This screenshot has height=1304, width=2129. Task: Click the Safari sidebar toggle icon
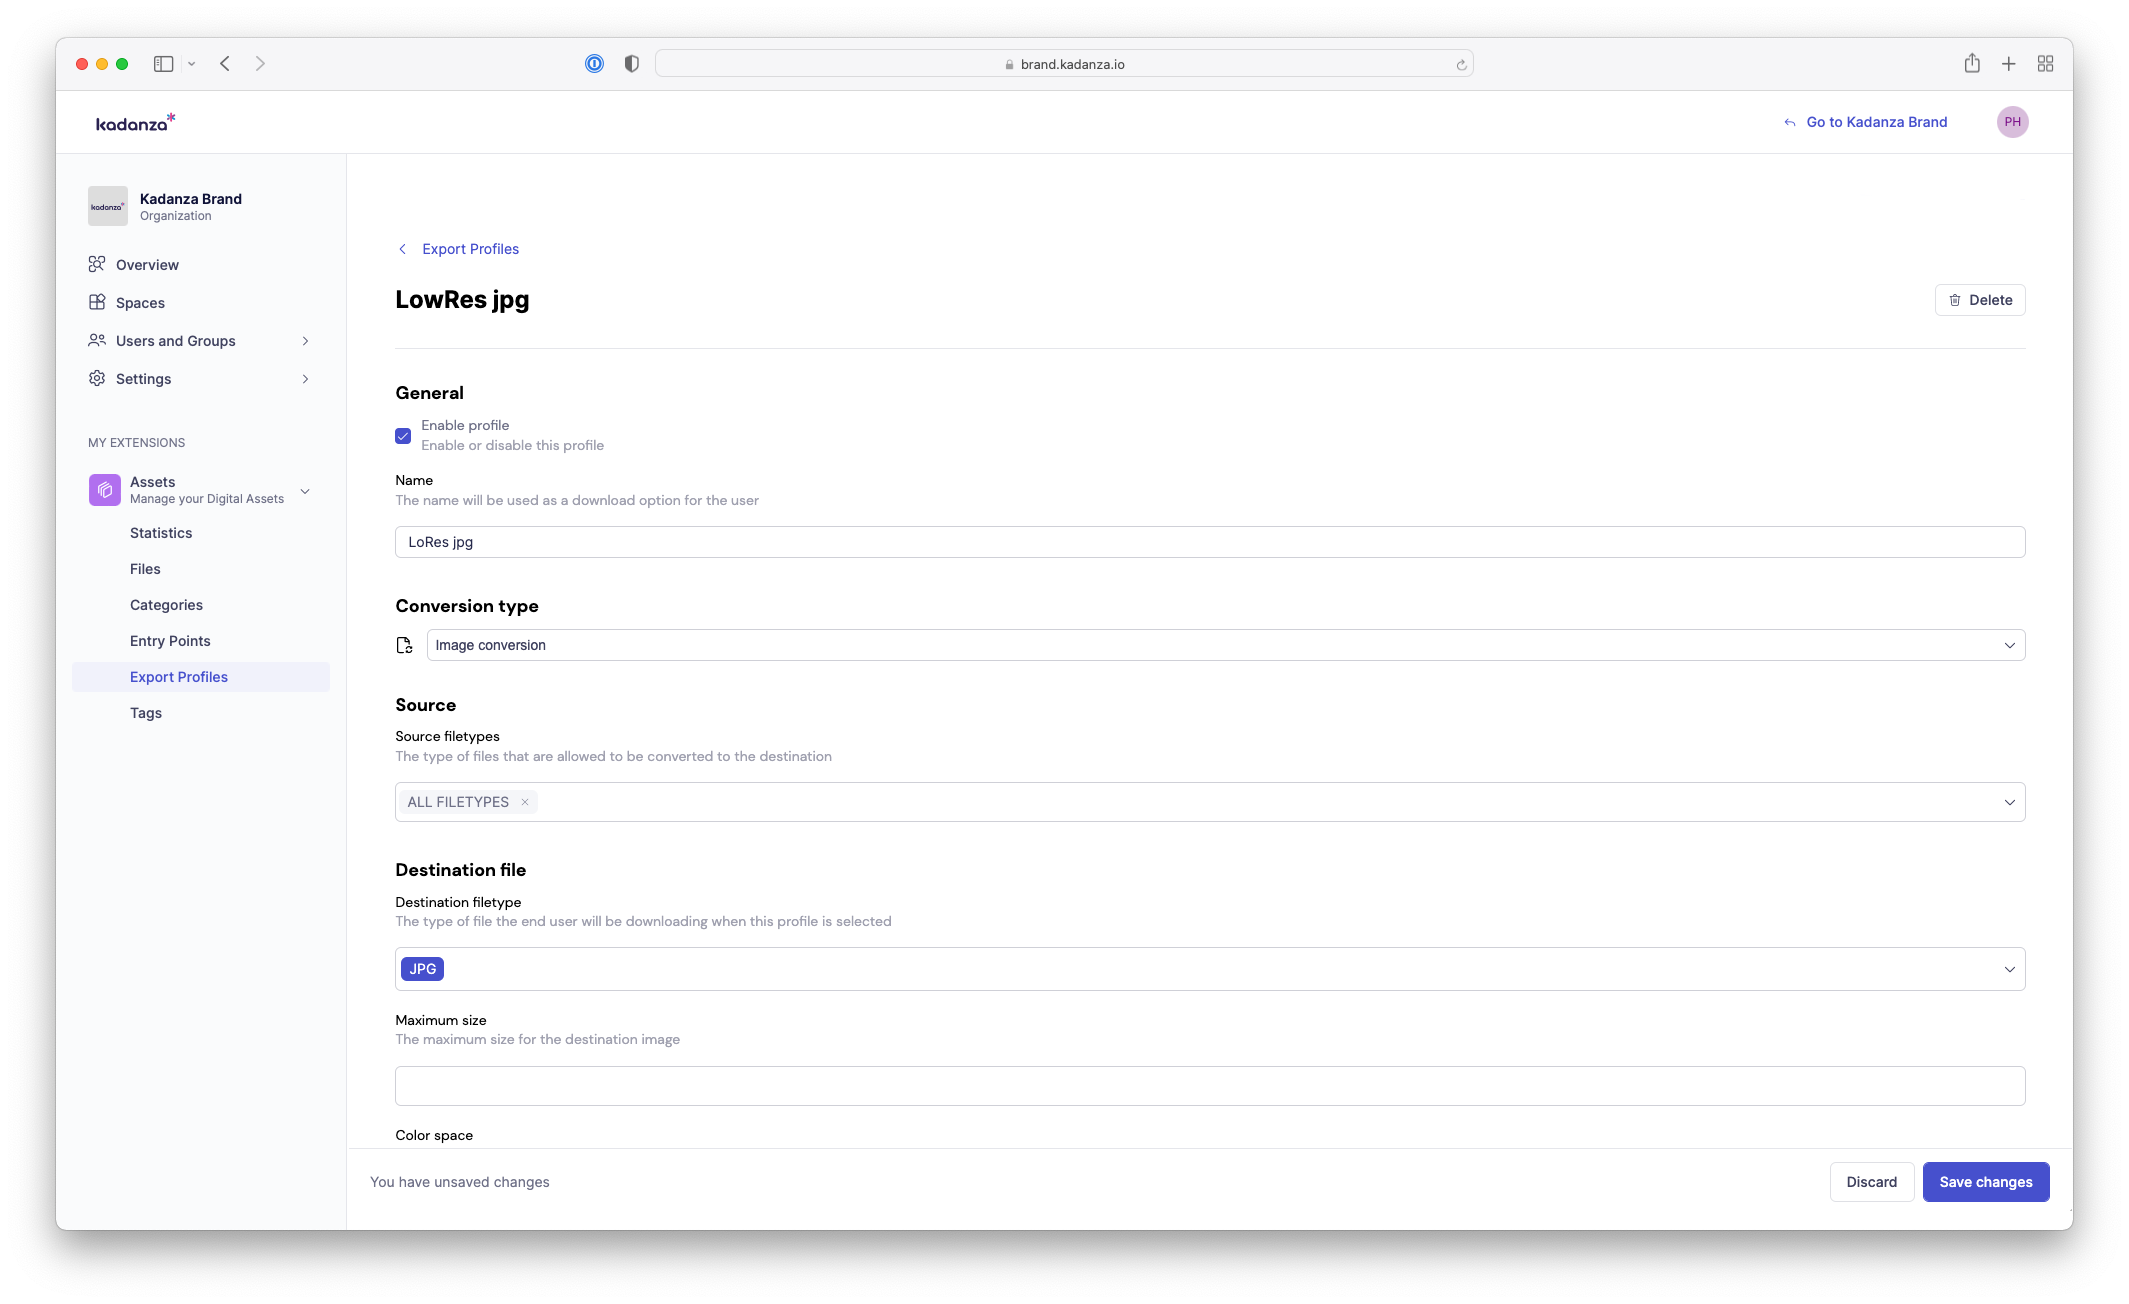pos(163,64)
